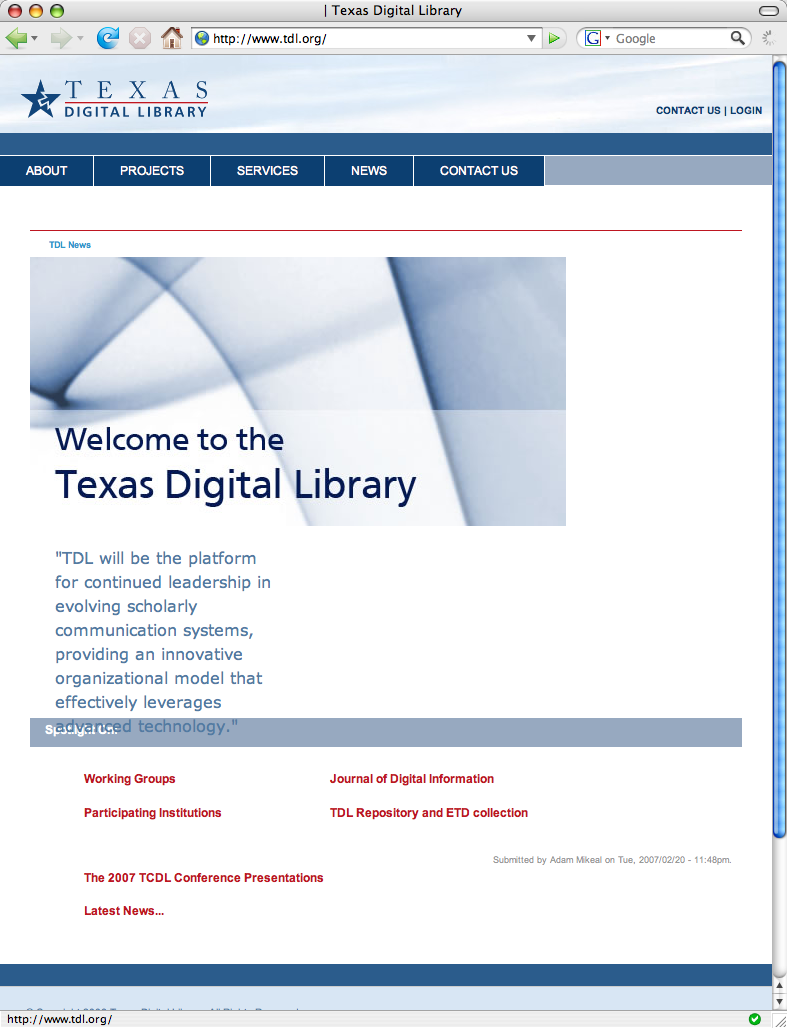Click the loading throbber icon

coord(768,38)
